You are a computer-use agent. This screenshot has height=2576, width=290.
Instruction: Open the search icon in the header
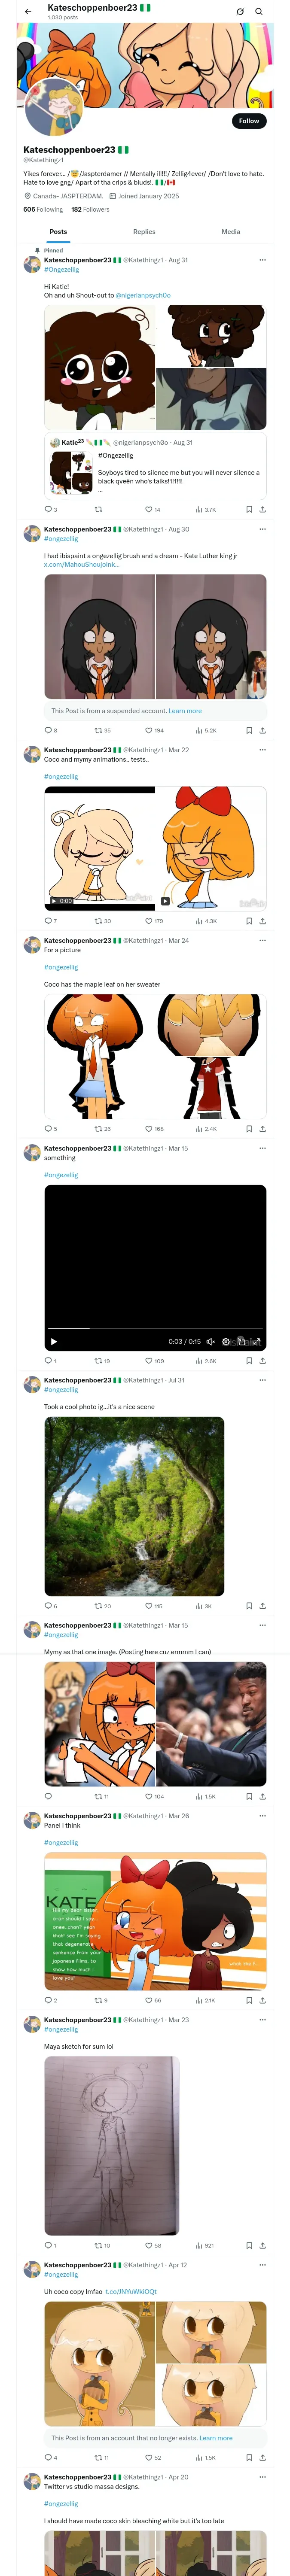258,12
